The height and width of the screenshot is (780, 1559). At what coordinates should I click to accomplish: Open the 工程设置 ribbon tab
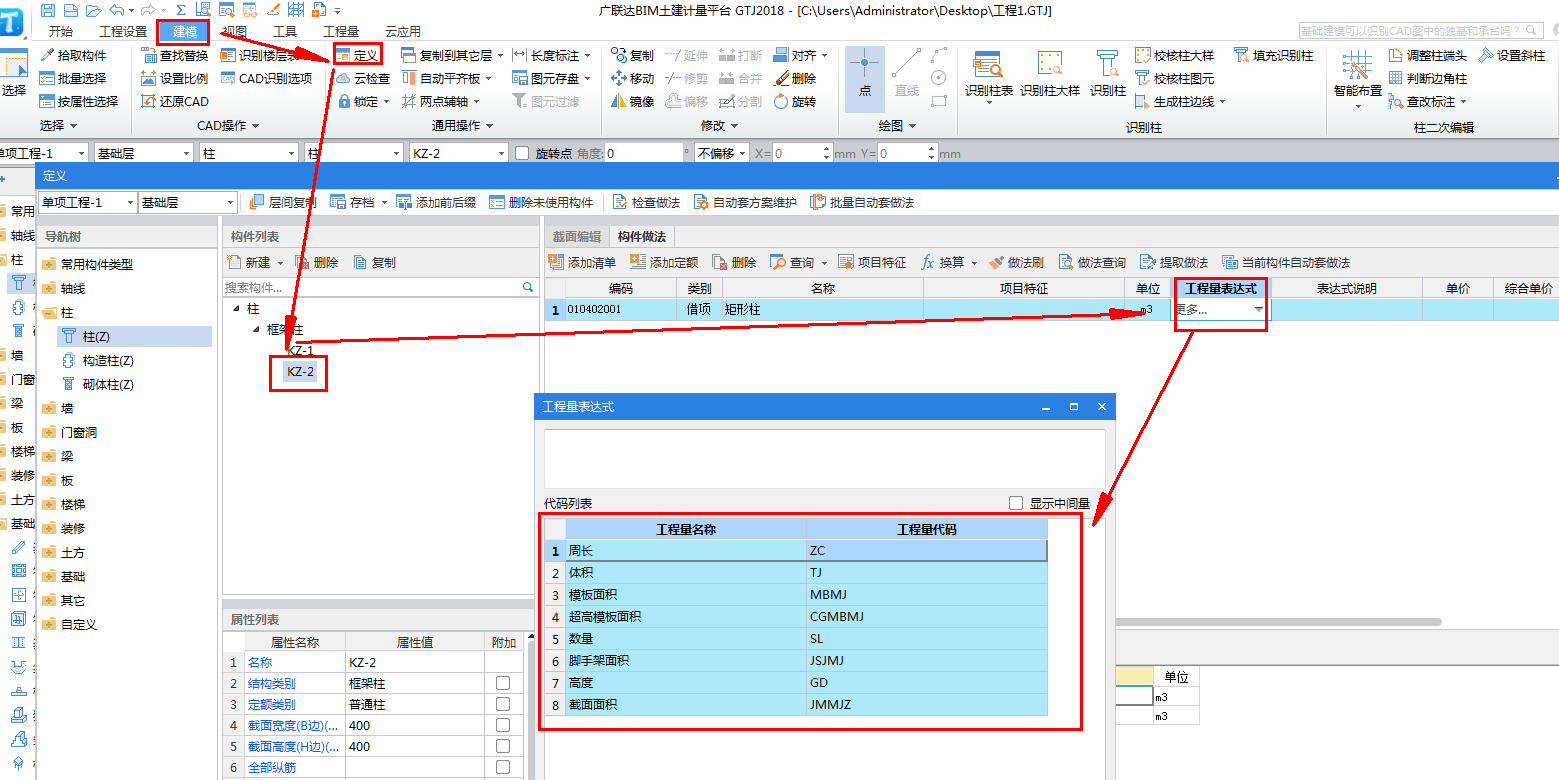coord(123,32)
